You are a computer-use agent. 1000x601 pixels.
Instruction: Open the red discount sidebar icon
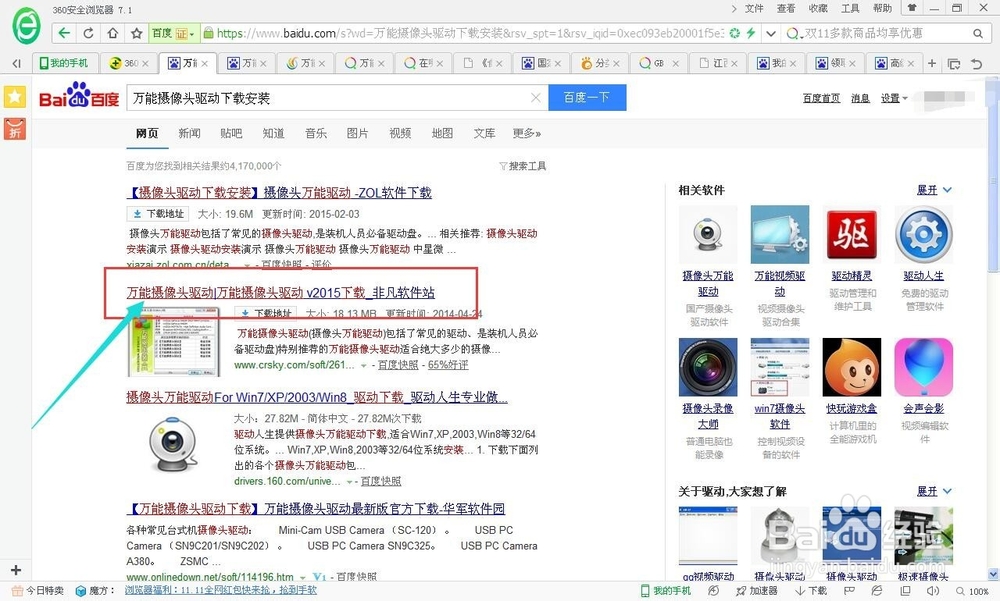[x=15, y=128]
